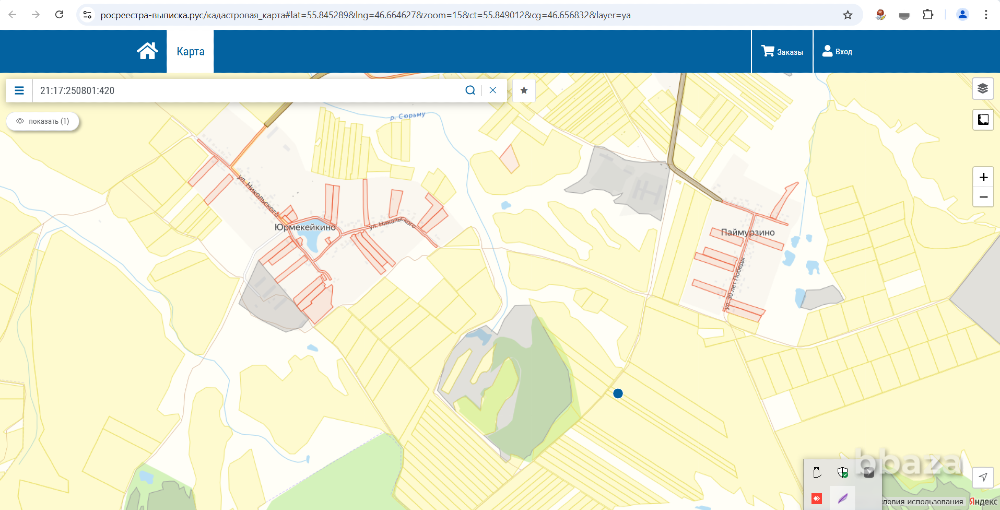Click the magnifier search icon
Screen dimensions: 1000x510
[x=470, y=90]
